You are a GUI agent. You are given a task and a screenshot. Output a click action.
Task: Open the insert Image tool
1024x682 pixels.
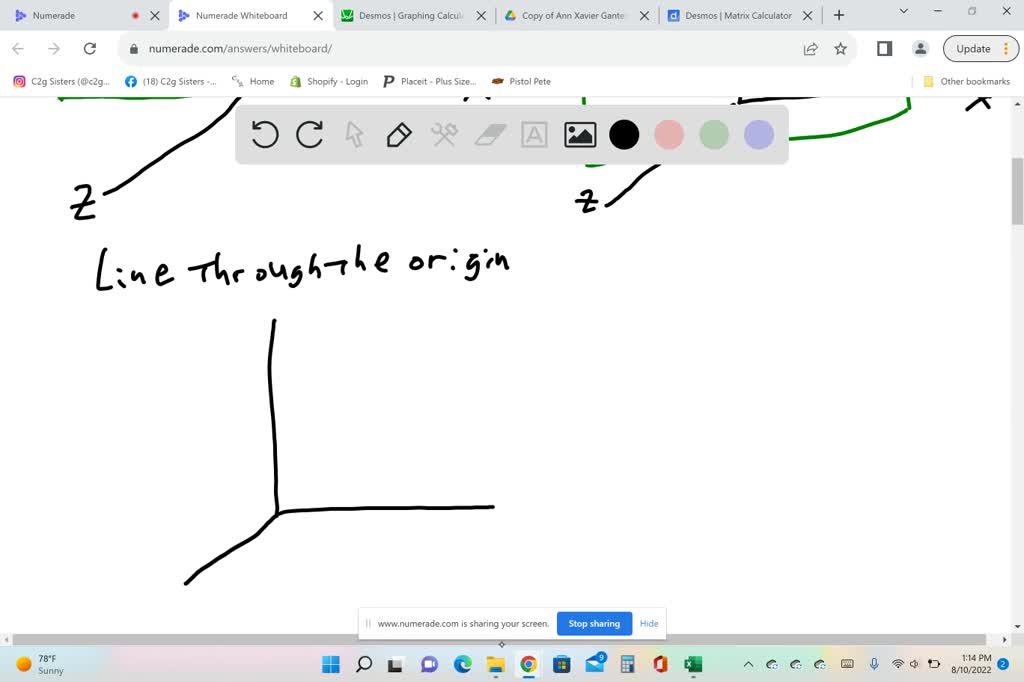[x=579, y=134]
